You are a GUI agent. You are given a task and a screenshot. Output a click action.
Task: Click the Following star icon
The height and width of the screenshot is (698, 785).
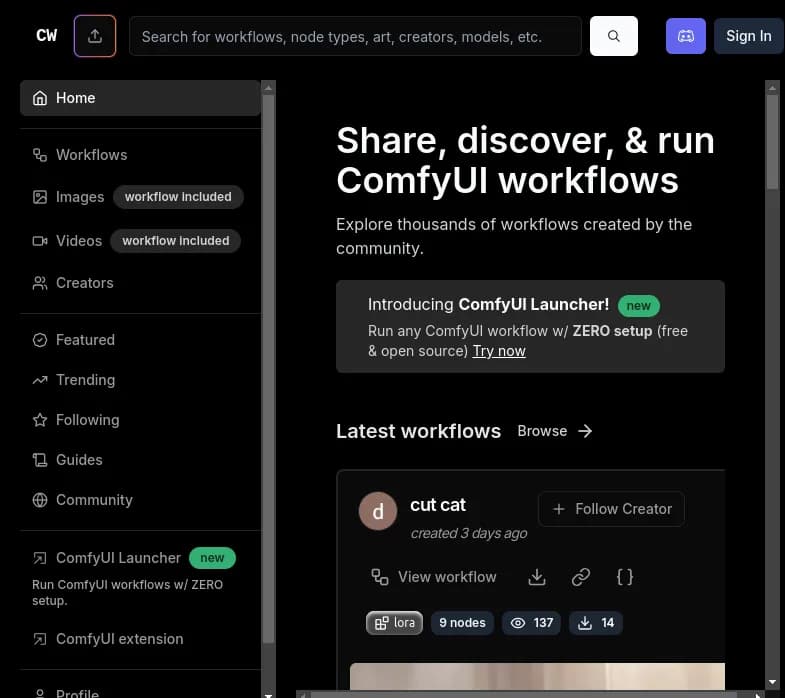pos(40,420)
